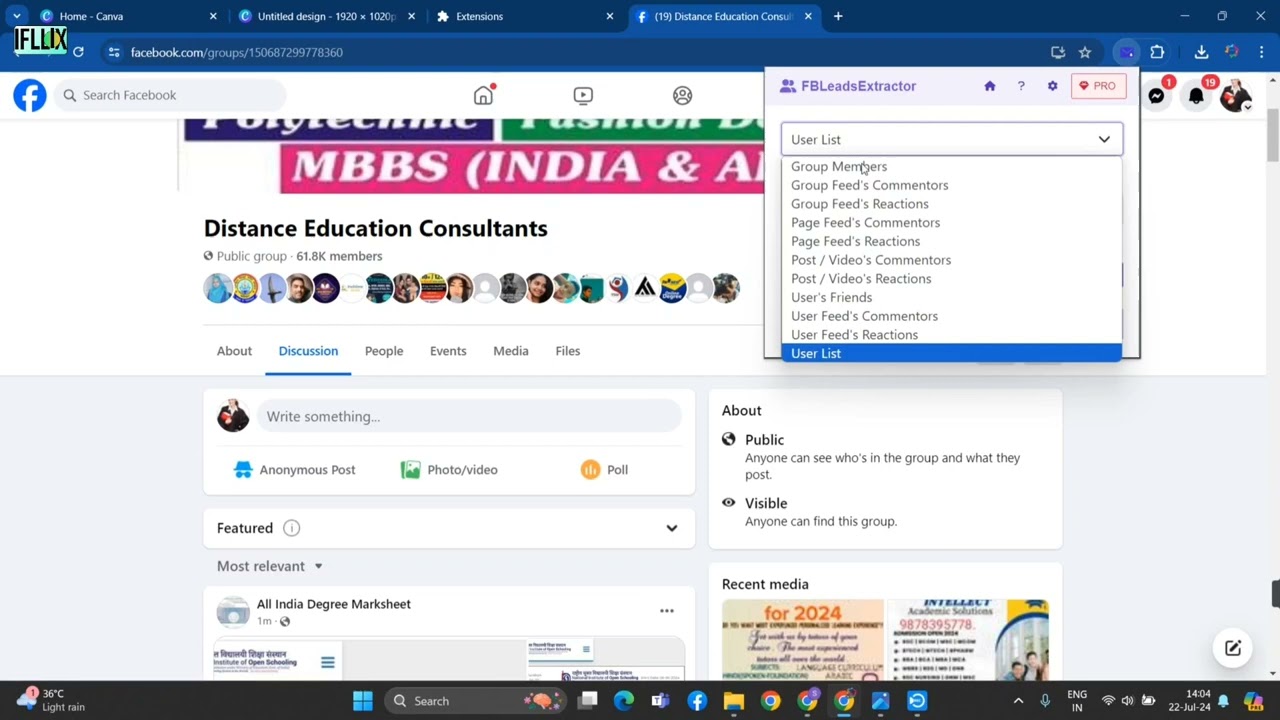Switch to the About tab
1280x720 pixels.
tap(234, 351)
